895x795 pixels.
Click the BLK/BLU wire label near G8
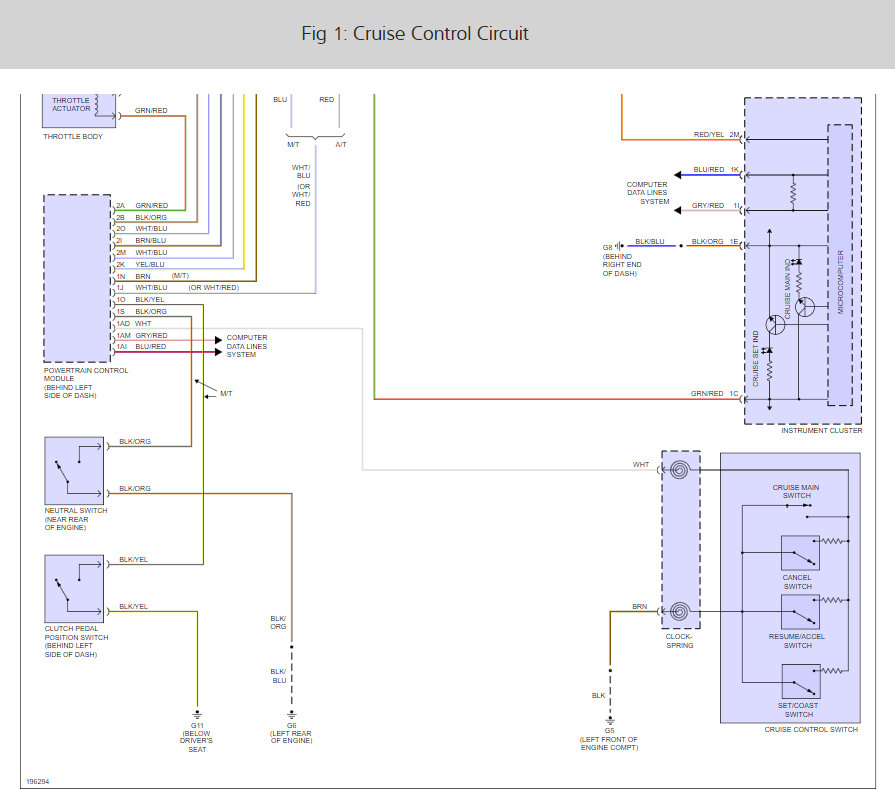click(650, 241)
